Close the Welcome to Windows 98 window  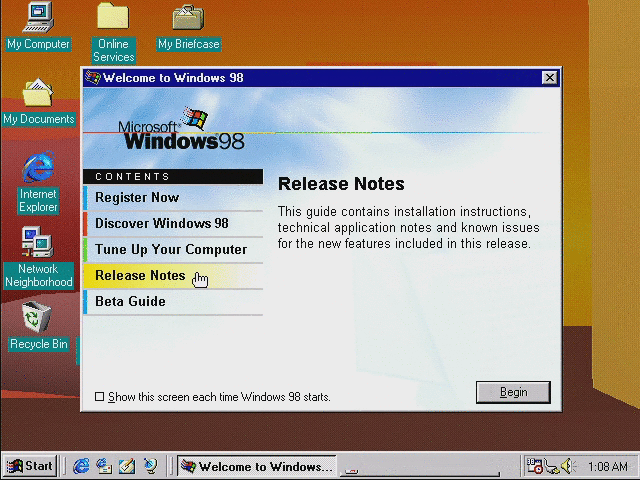(549, 78)
